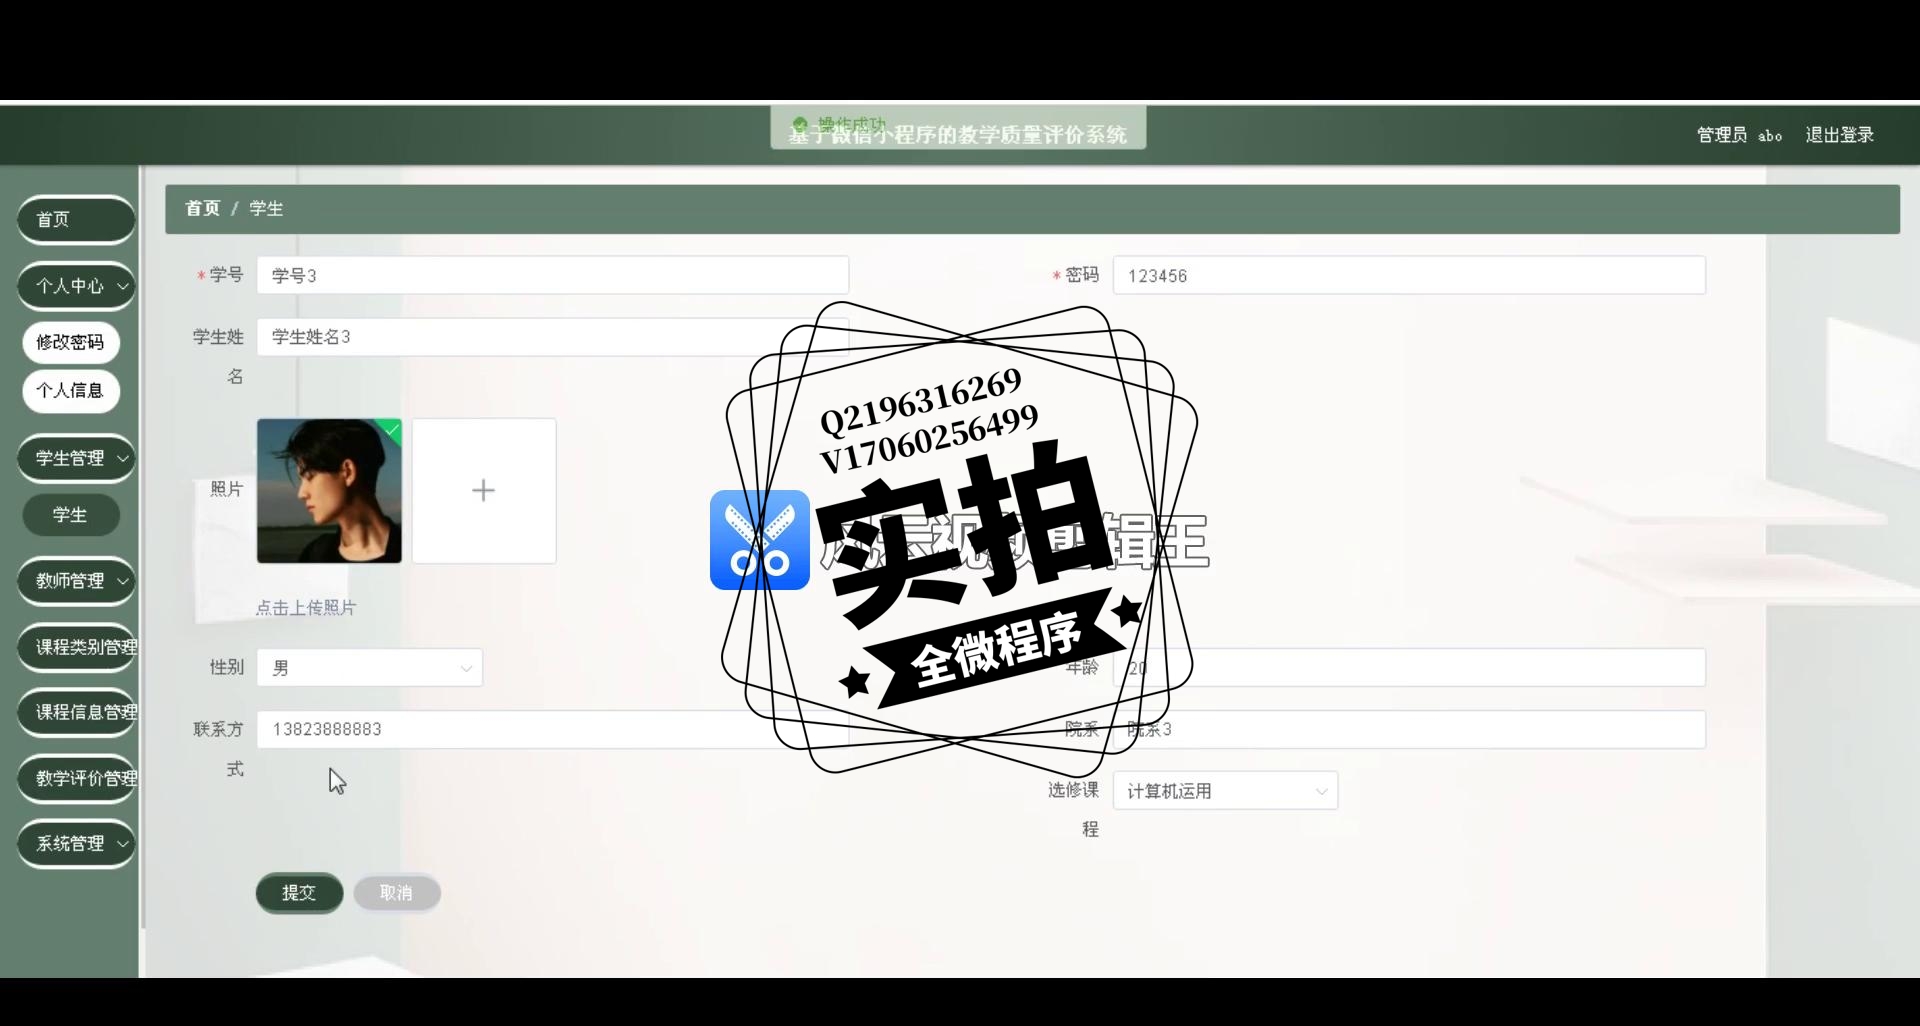The height and width of the screenshot is (1026, 1920).
Task: Expand the 个人中心 sidebar menu
Action: click(x=76, y=286)
